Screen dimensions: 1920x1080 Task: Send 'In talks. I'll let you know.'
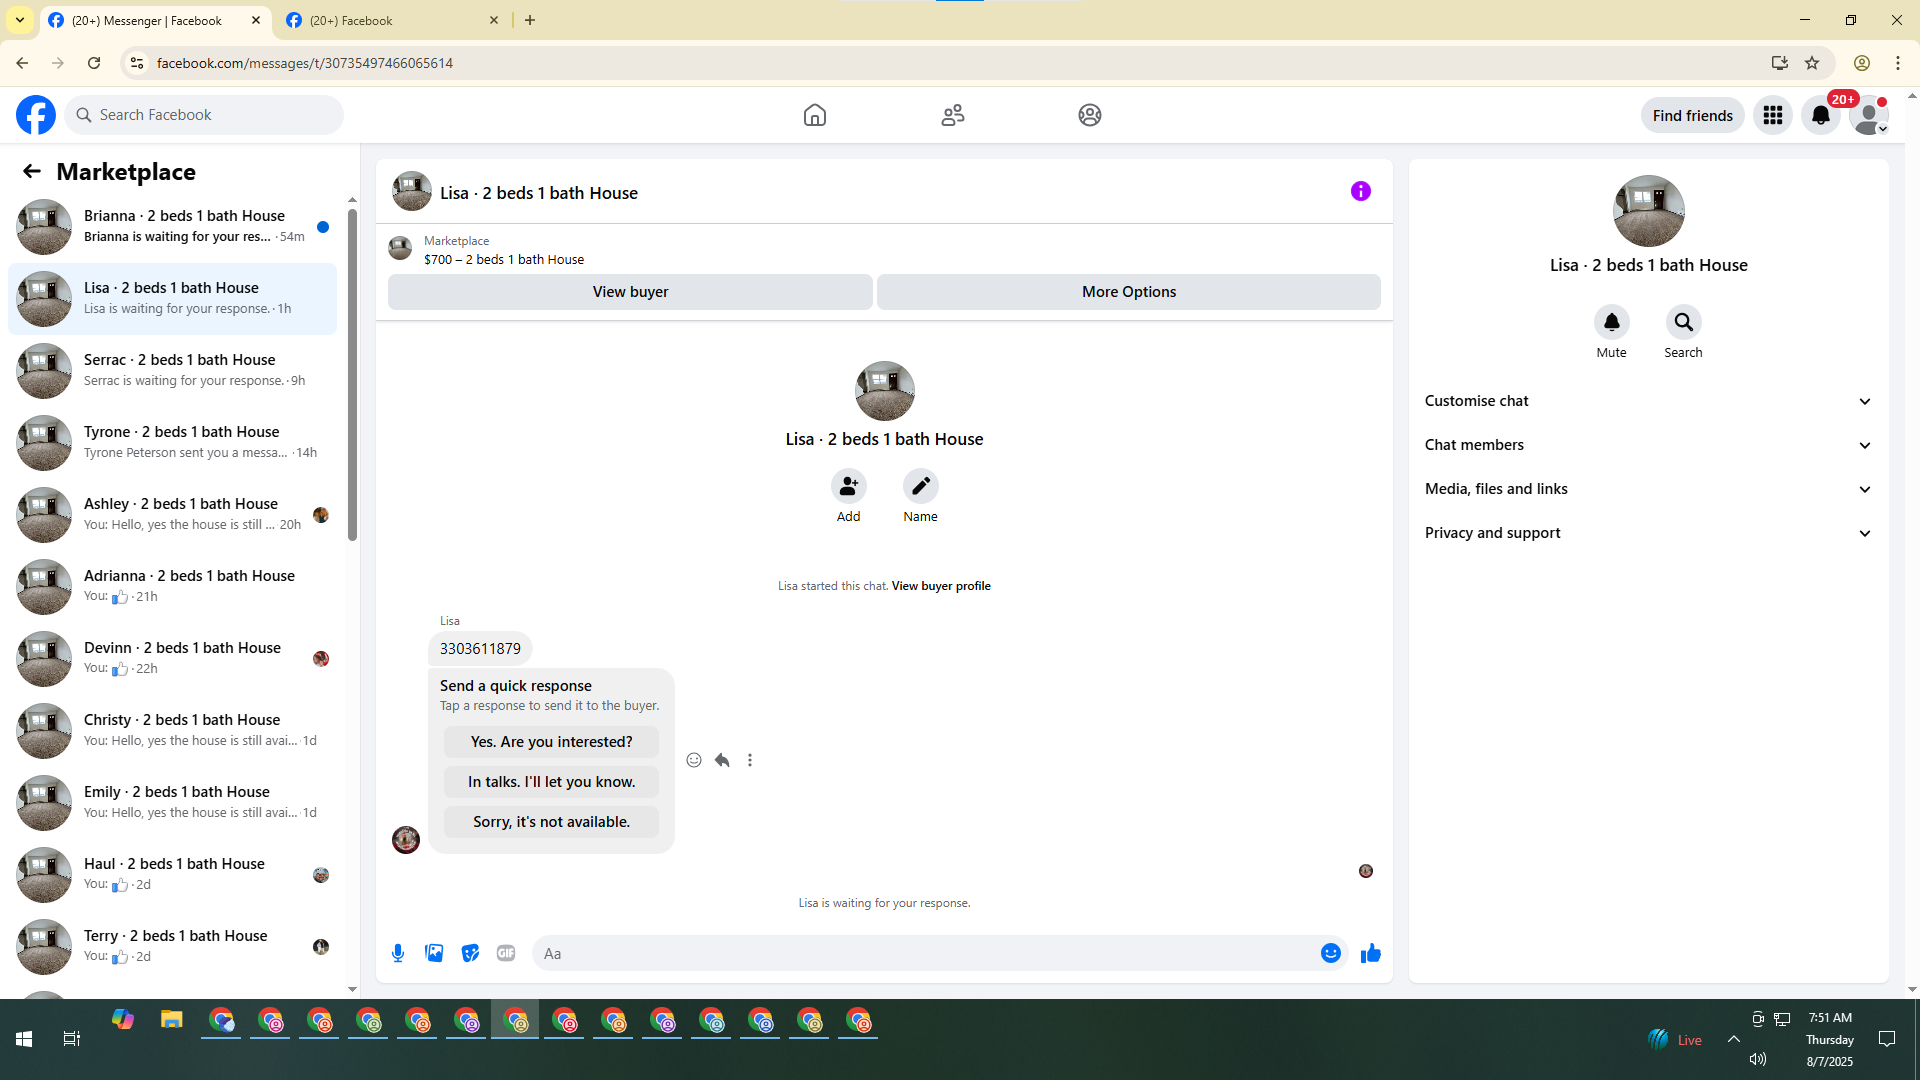coord(551,782)
